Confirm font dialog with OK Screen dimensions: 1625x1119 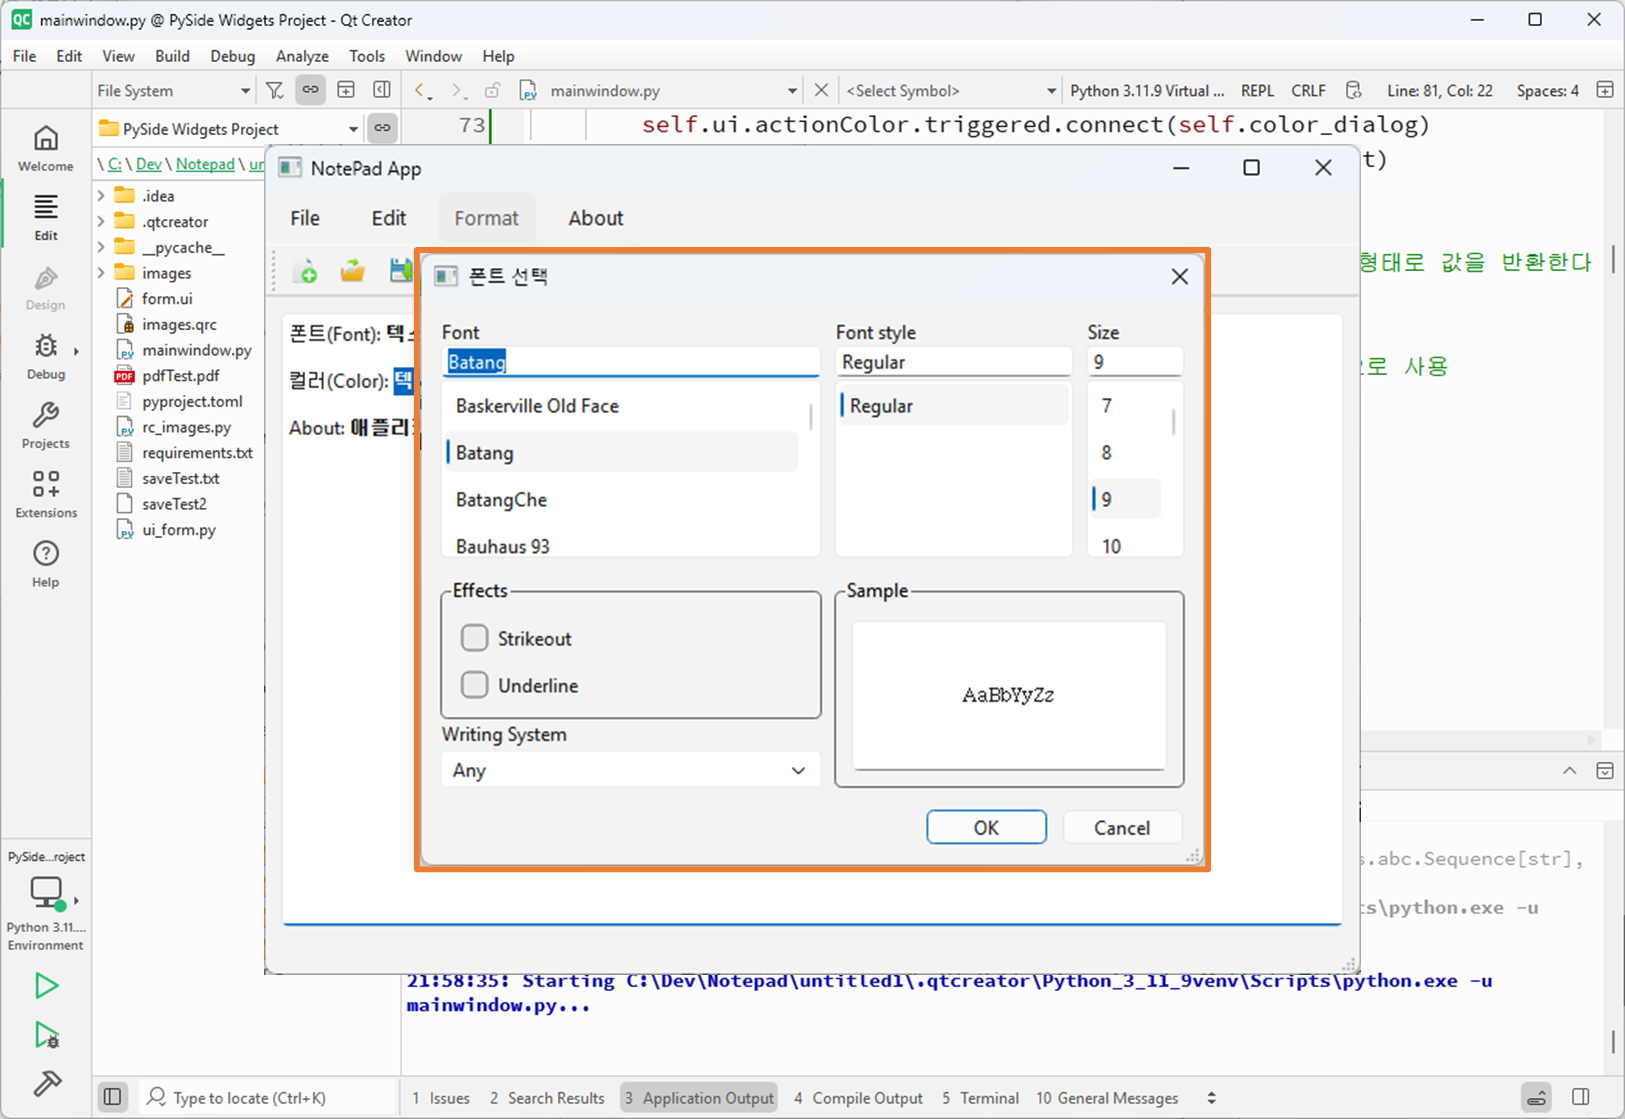(986, 827)
